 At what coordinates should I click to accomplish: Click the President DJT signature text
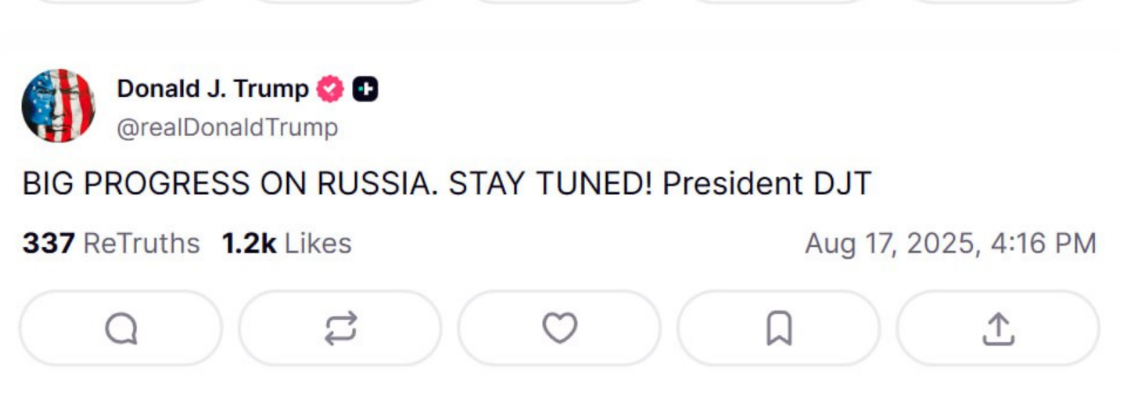[x=767, y=184]
